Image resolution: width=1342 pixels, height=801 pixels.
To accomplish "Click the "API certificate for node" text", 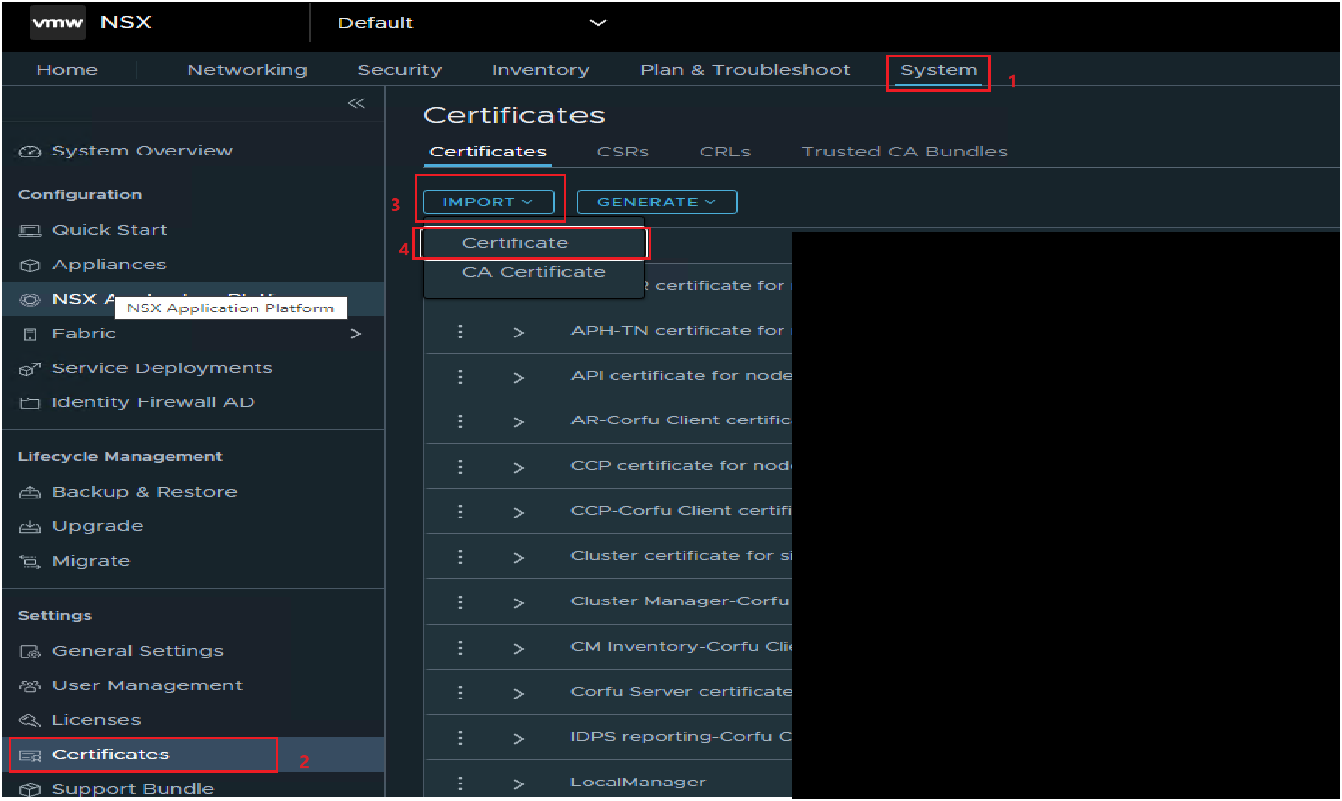I will pos(681,376).
